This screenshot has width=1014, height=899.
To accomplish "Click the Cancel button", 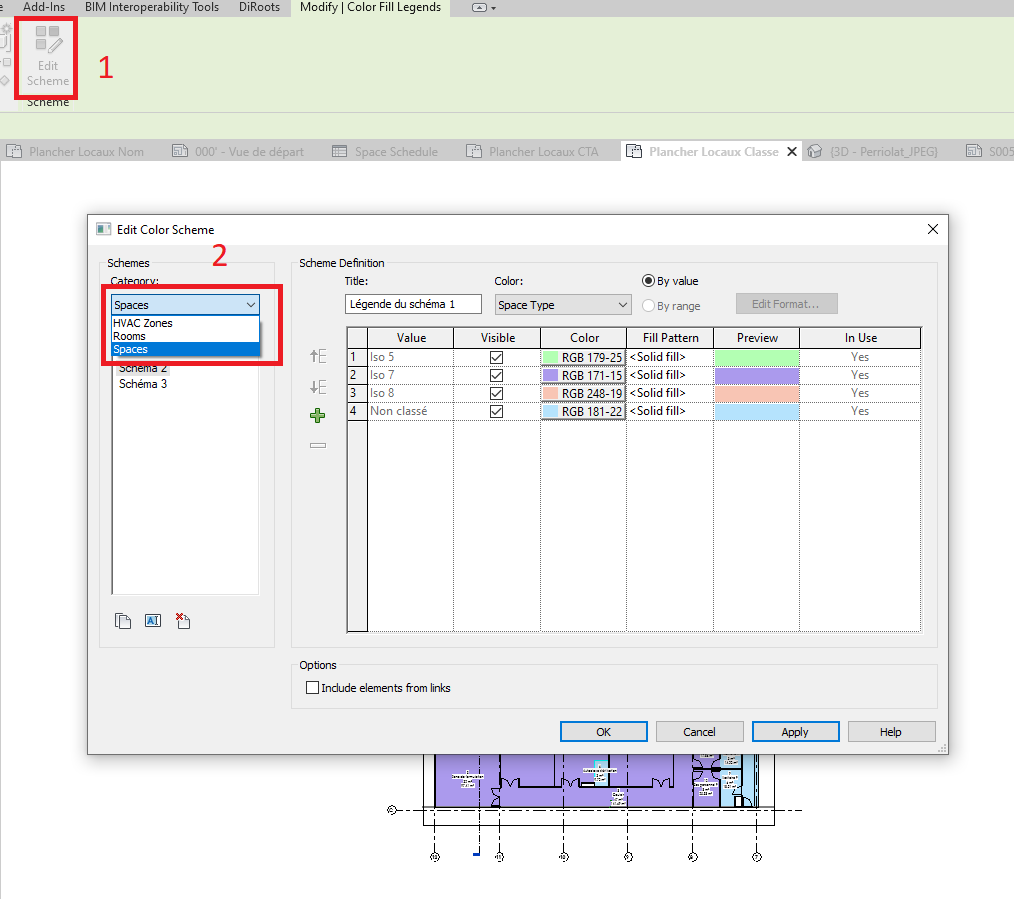I will pyautogui.click(x=699, y=732).
